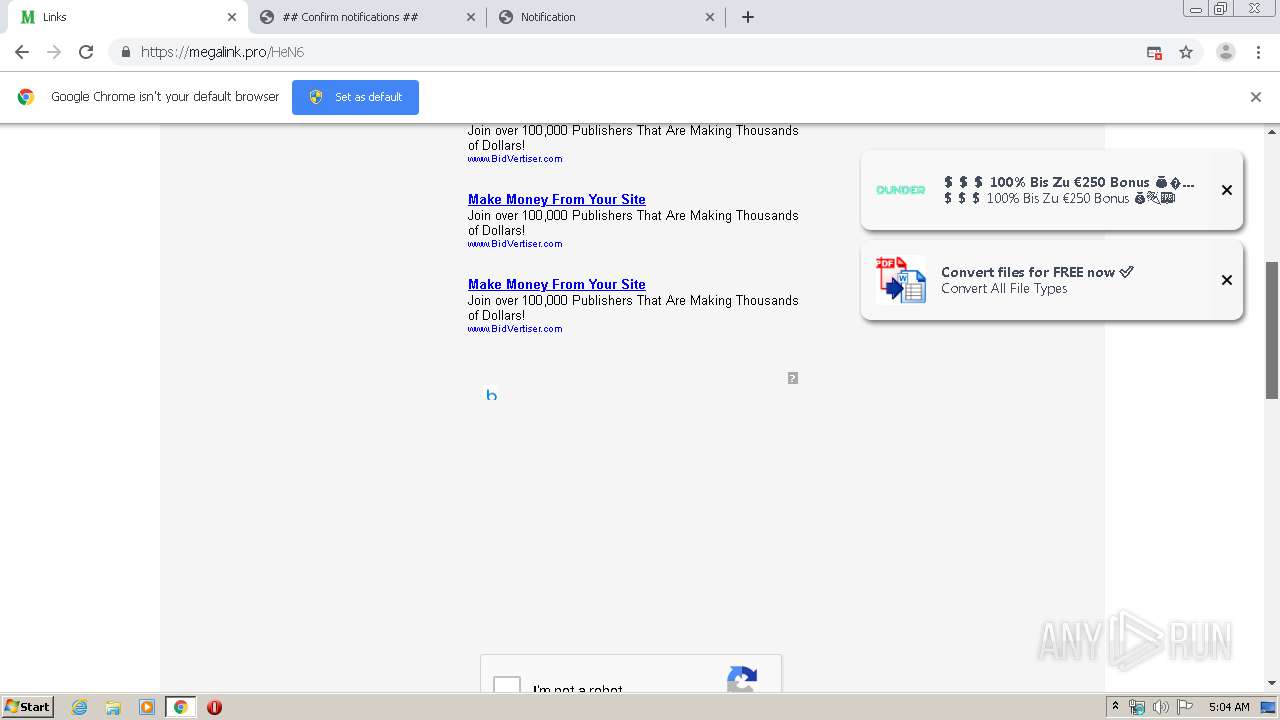1280x720 pixels.
Task: View site info via the padlock icon
Action: 125,52
